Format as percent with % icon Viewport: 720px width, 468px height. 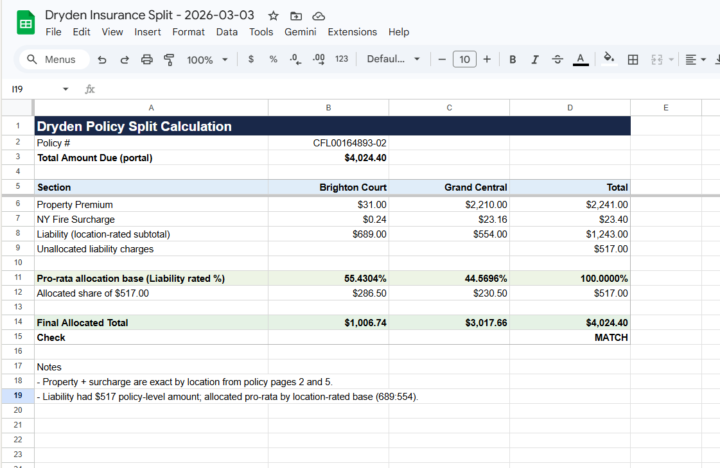[273, 59]
